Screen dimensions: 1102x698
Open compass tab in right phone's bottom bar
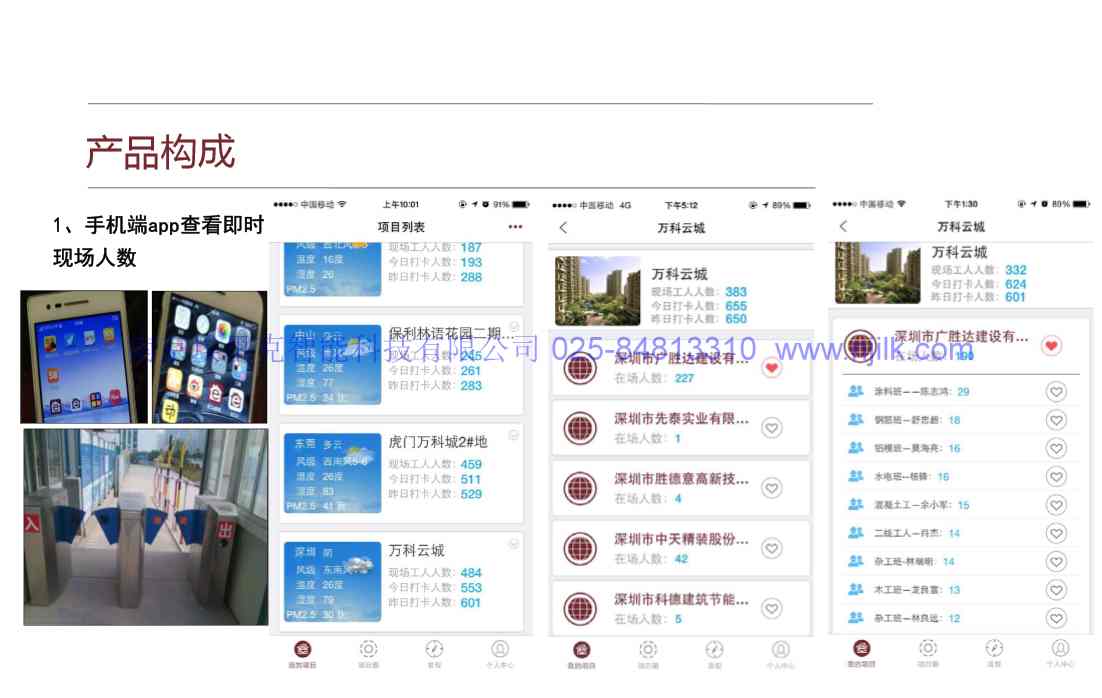click(994, 648)
